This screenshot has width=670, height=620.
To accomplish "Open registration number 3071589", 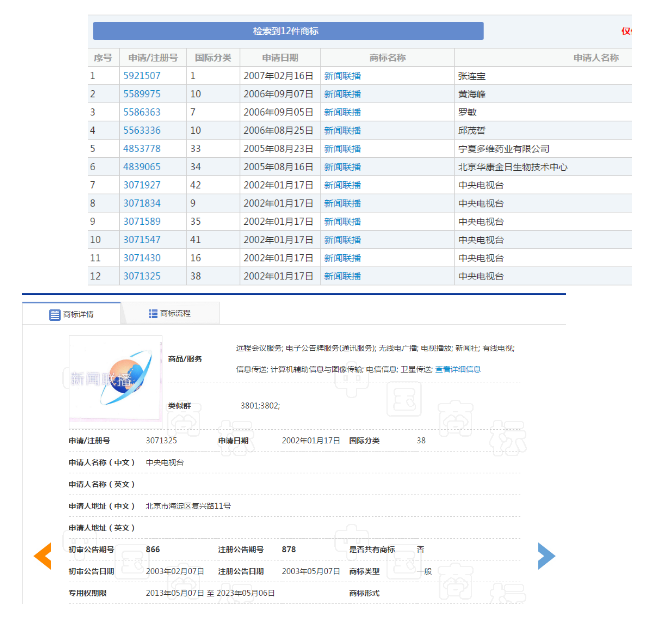I will [142, 221].
